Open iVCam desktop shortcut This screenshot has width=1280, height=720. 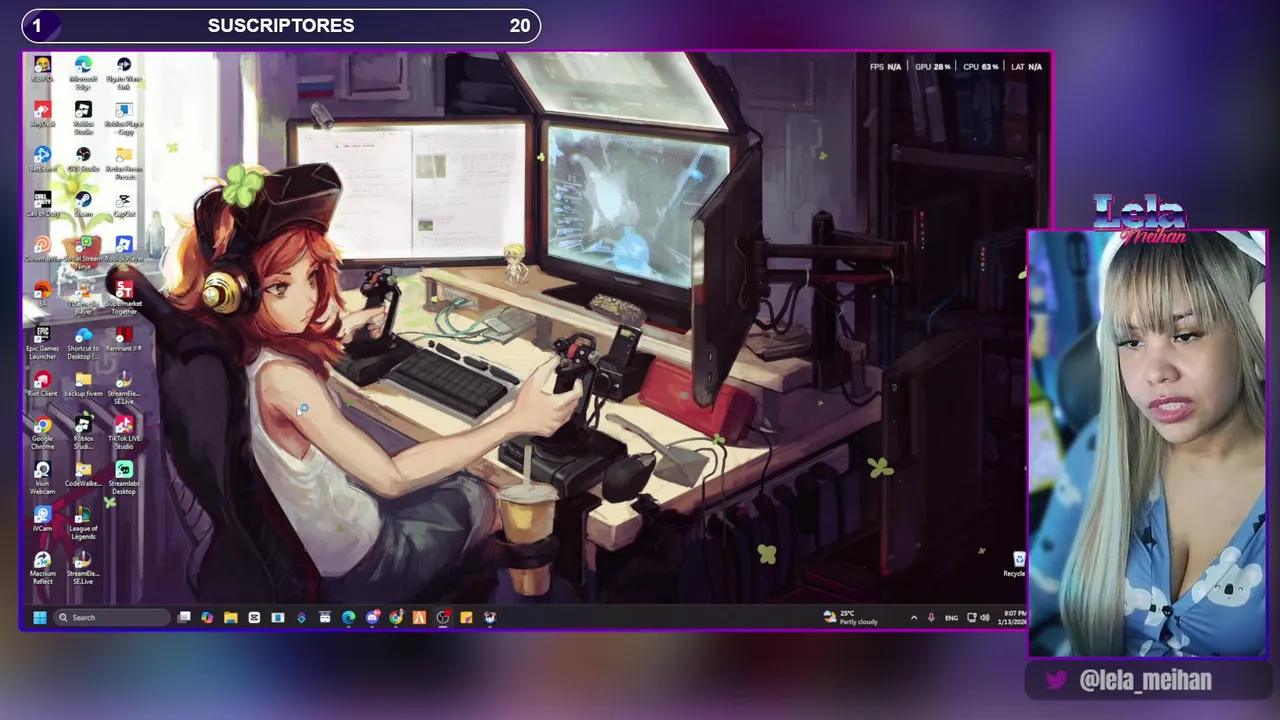(x=42, y=519)
